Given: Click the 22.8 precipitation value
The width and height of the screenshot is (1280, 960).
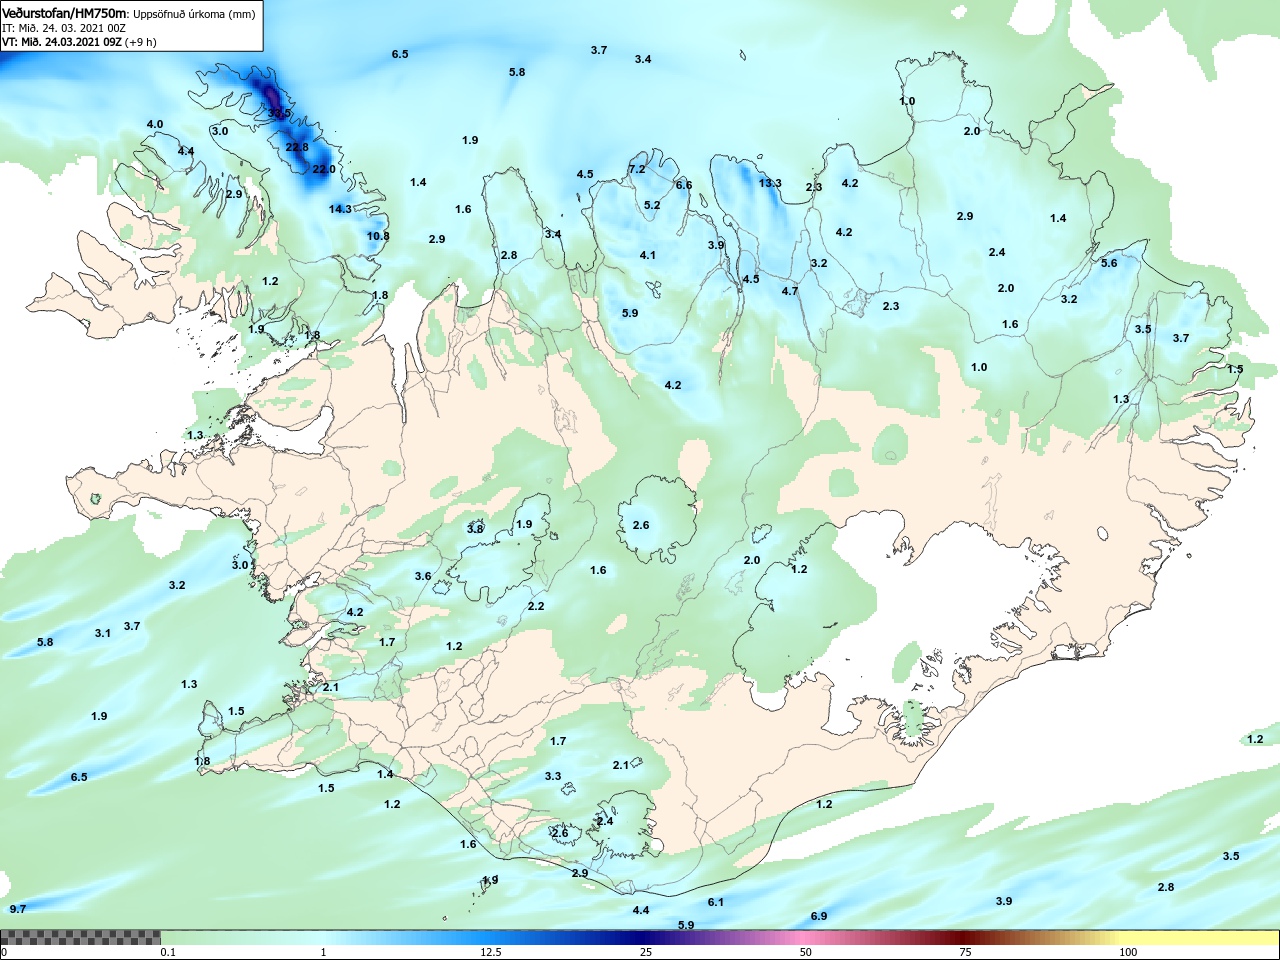Looking at the screenshot, I should pyautogui.click(x=297, y=147).
